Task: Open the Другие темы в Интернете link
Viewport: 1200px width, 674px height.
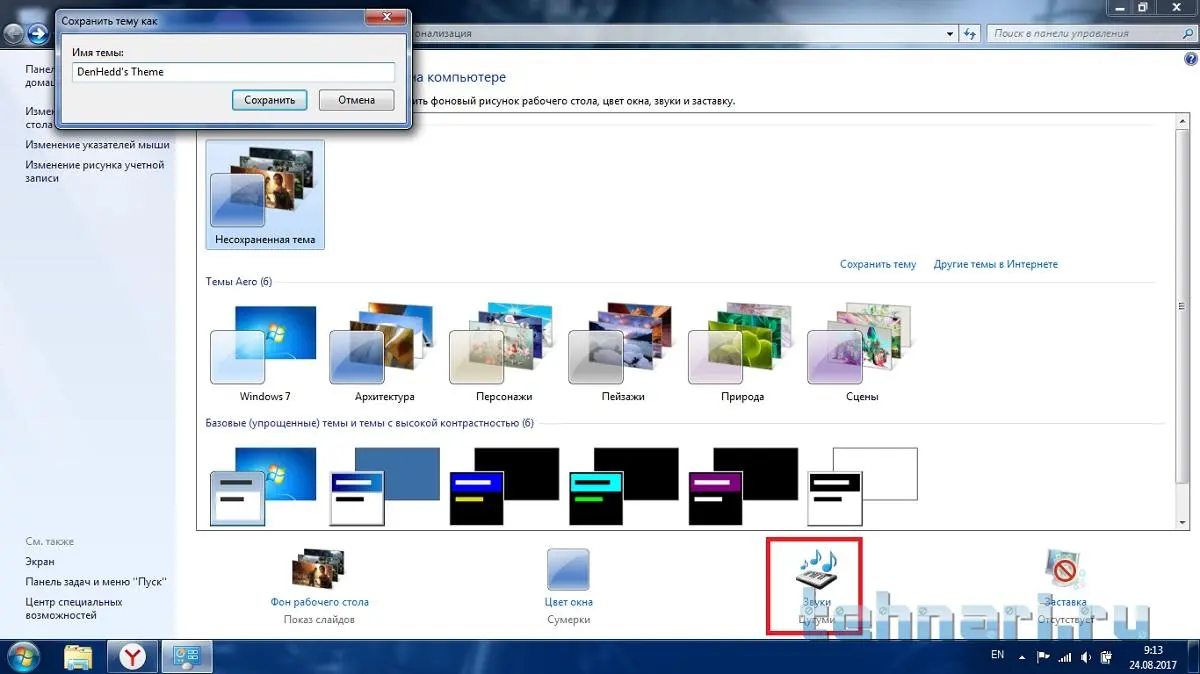Action: [x=996, y=265]
